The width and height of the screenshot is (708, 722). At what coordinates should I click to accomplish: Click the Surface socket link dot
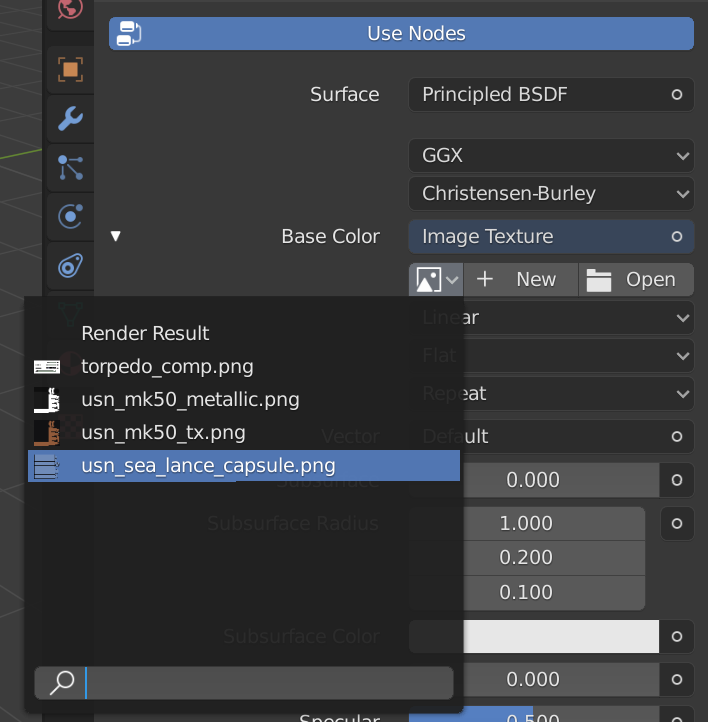(x=676, y=94)
